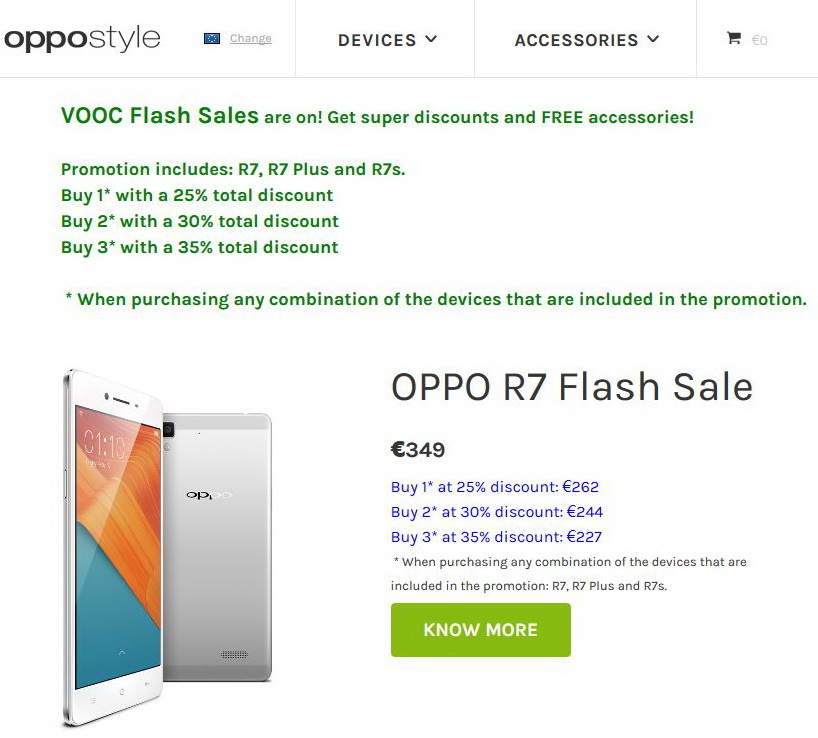Click the EU flag icon

[x=212, y=39]
